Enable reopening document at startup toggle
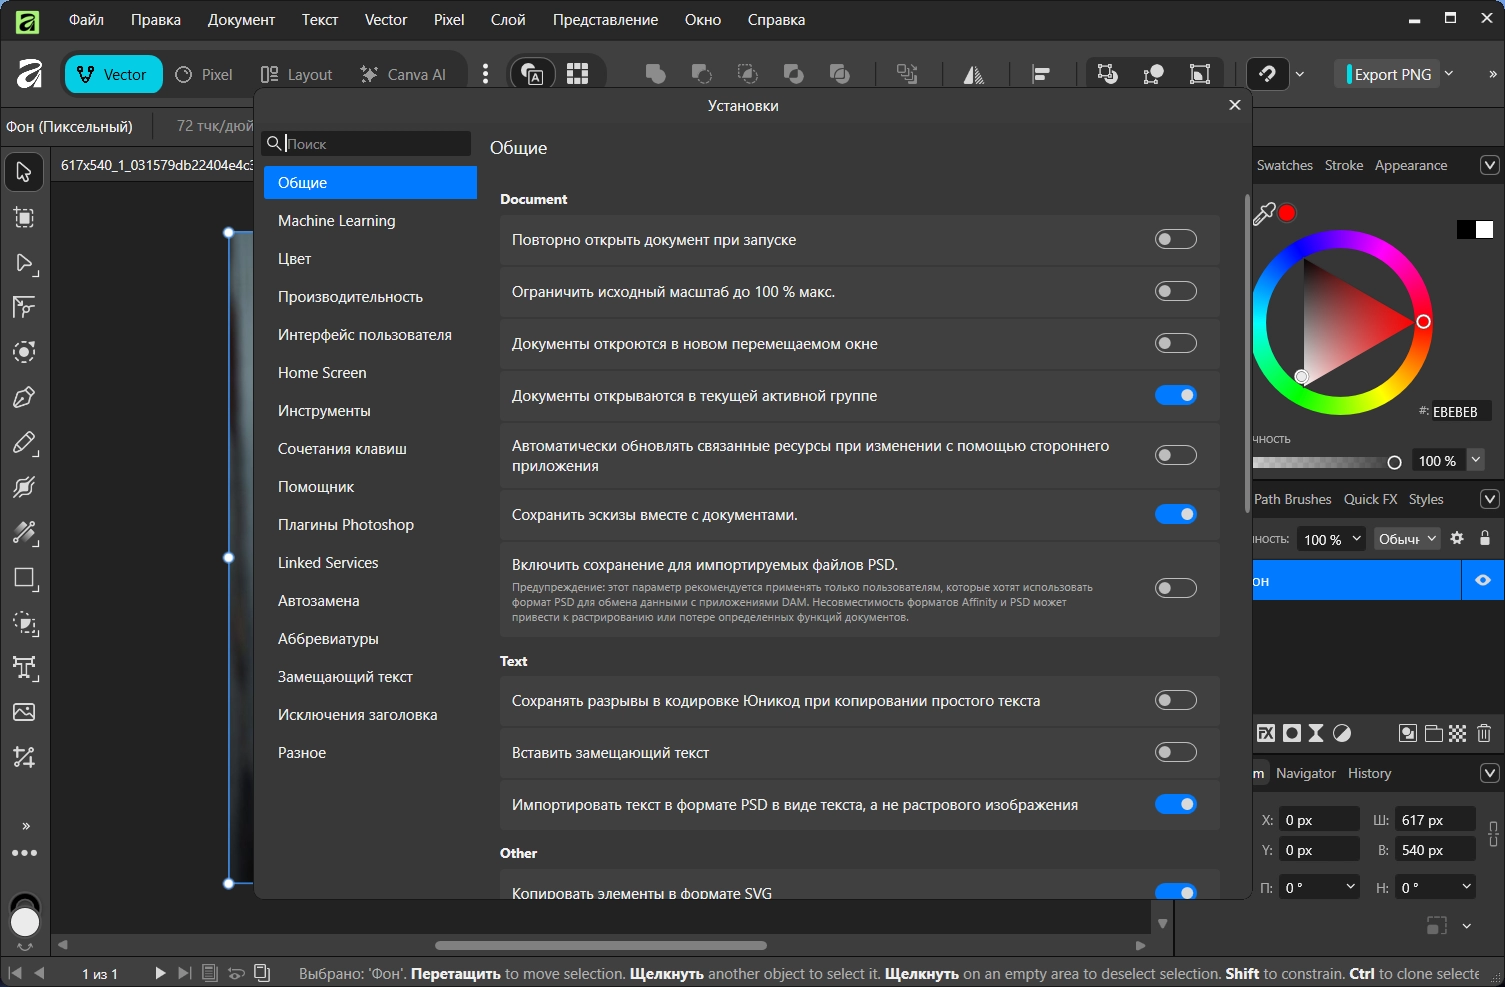 point(1175,239)
